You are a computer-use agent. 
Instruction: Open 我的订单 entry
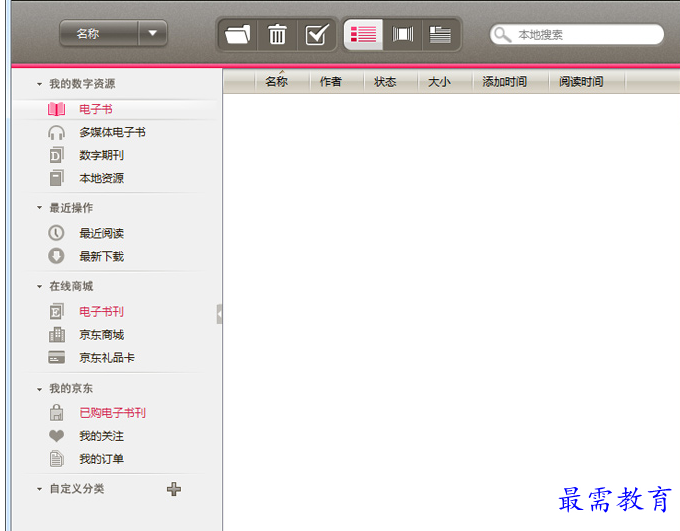point(101,459)
